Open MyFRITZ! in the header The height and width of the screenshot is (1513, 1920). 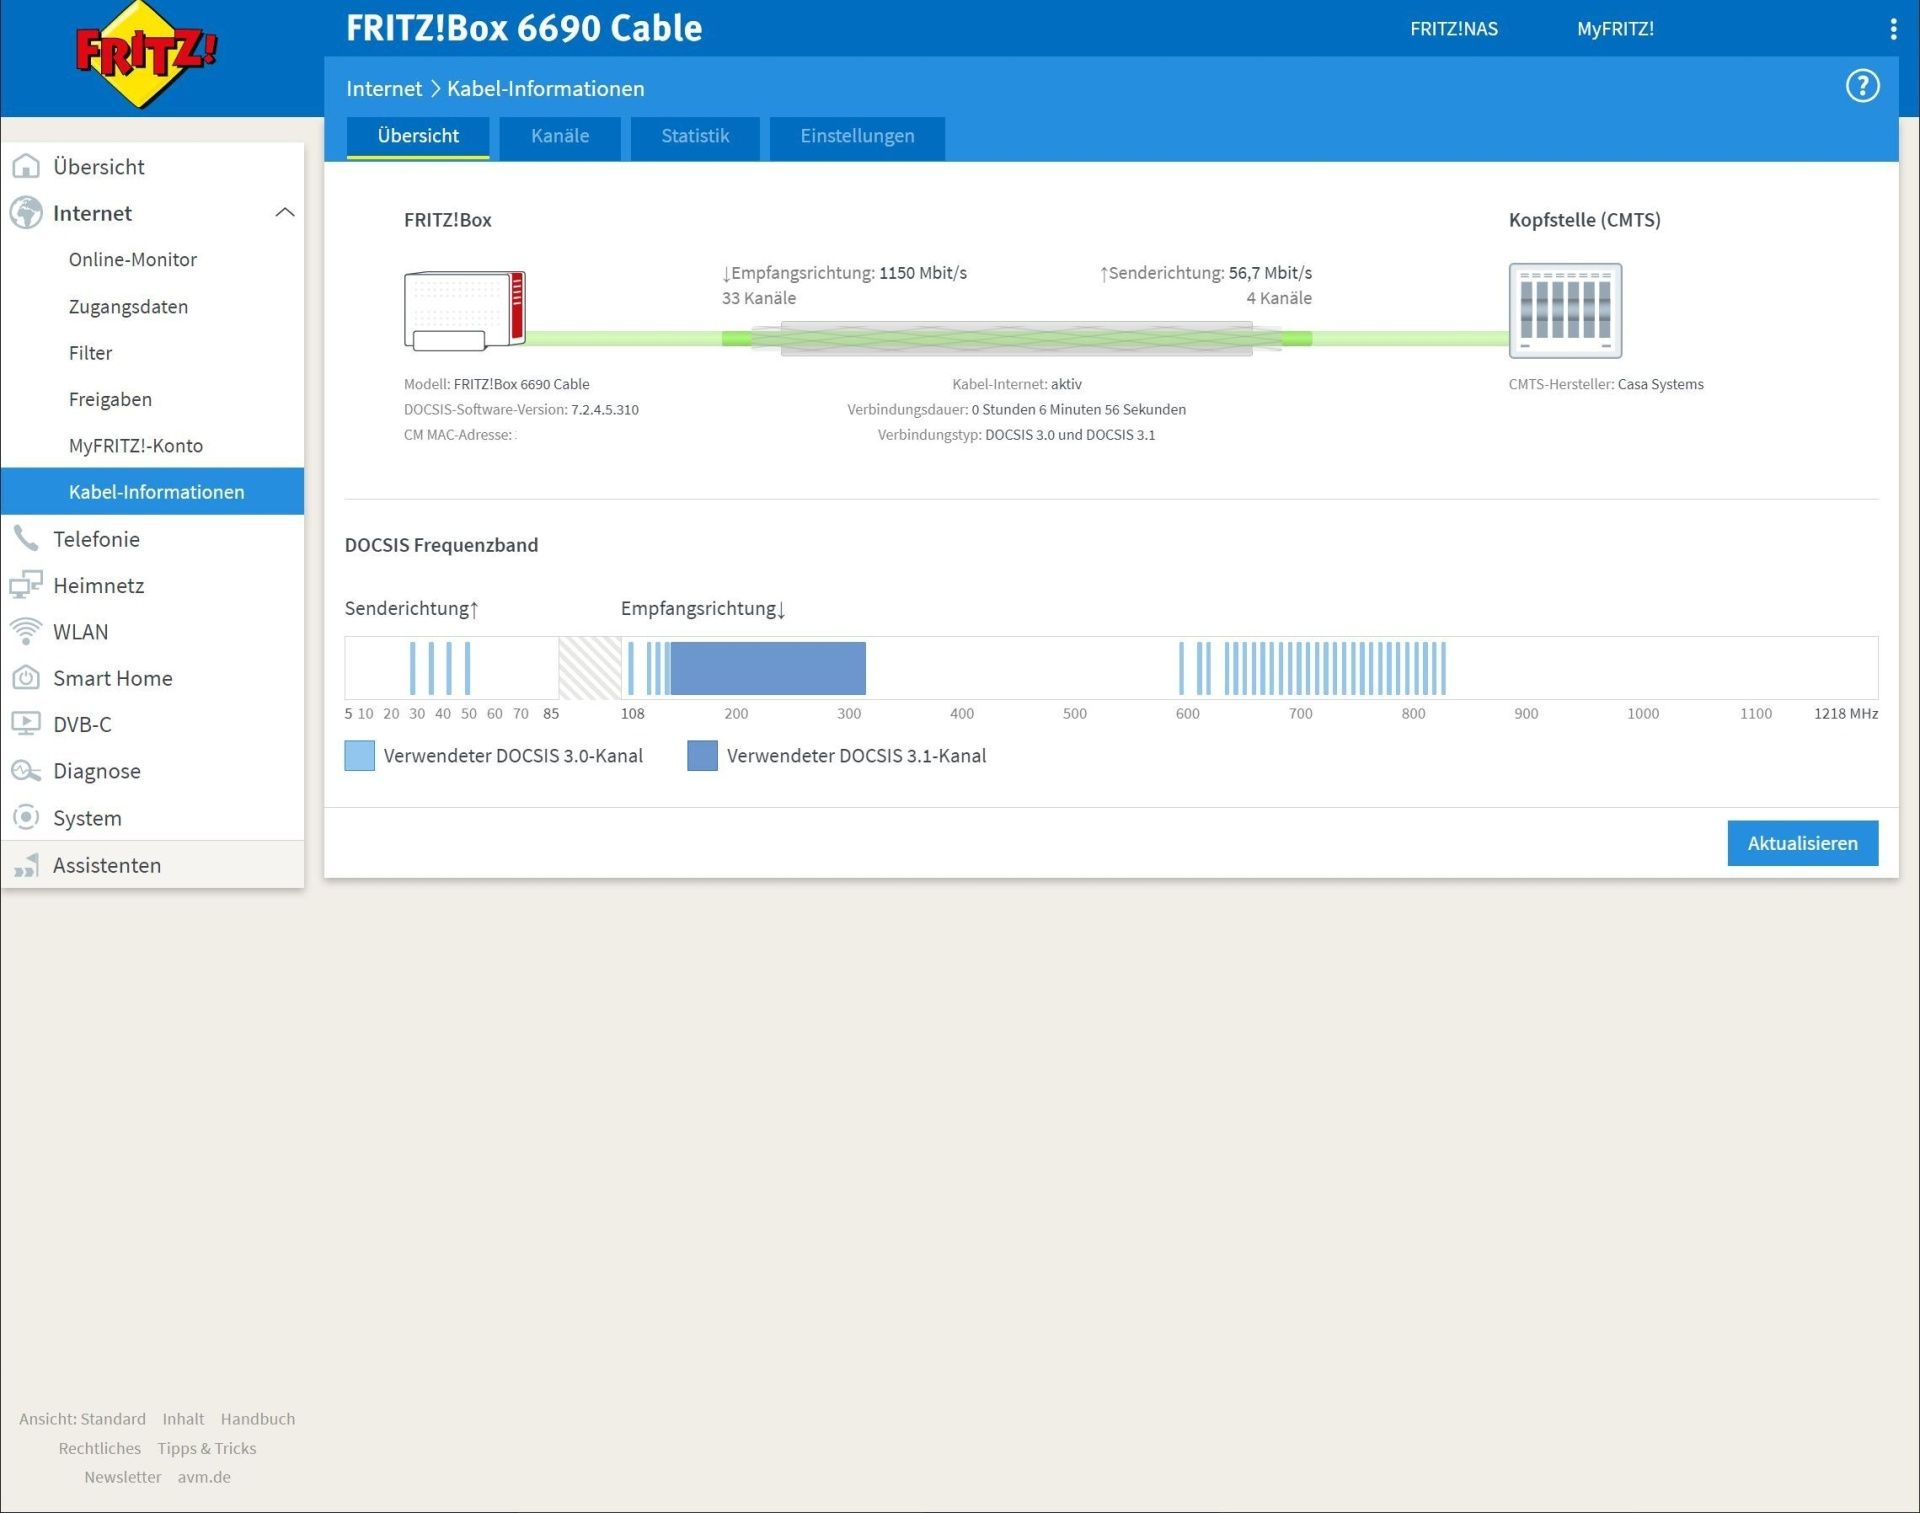[x=1615, y=29]
